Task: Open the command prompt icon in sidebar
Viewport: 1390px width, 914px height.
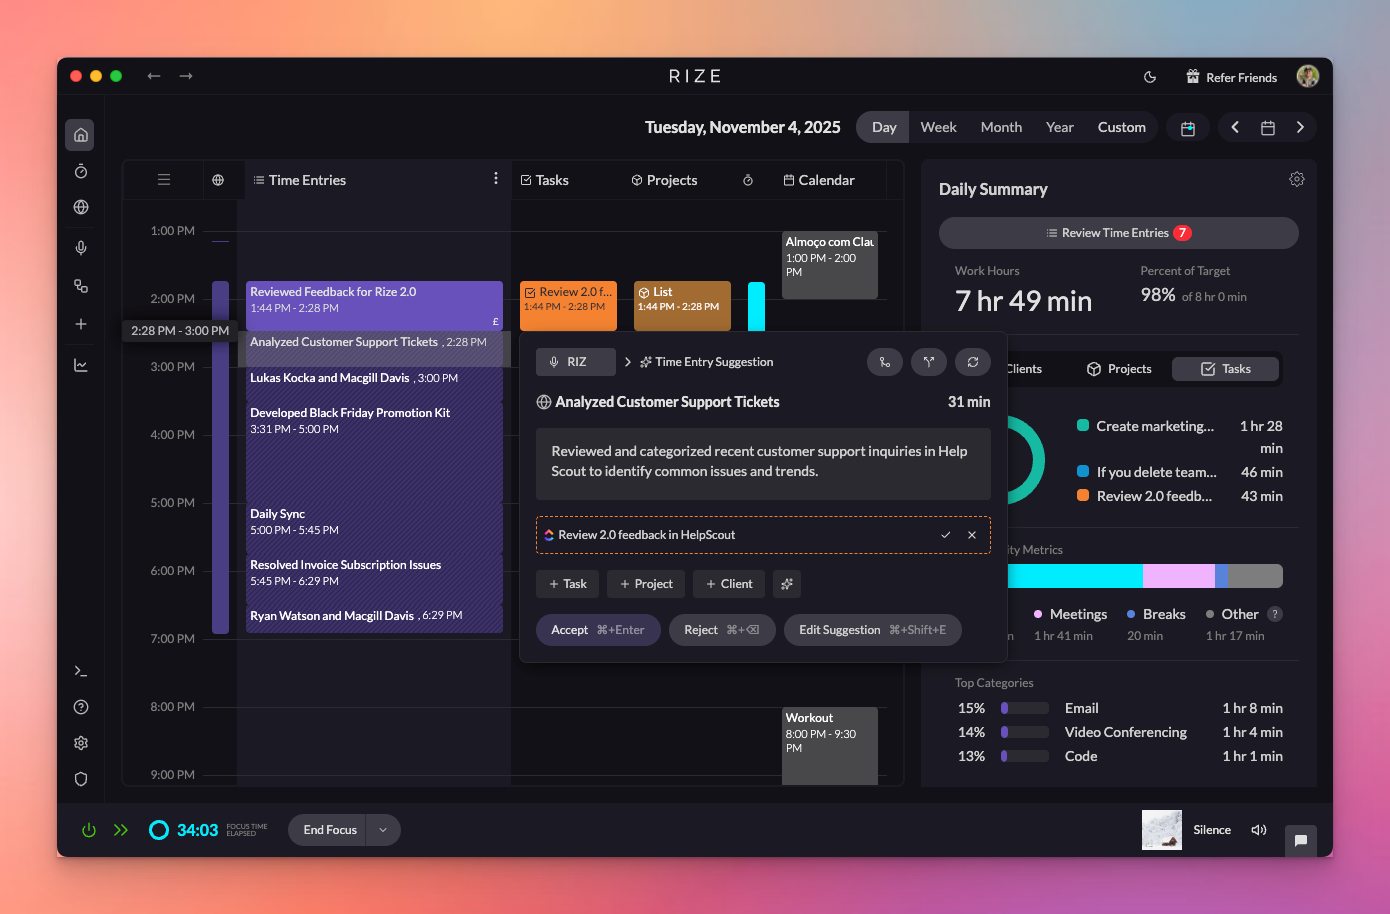Action: coord(81,671)
